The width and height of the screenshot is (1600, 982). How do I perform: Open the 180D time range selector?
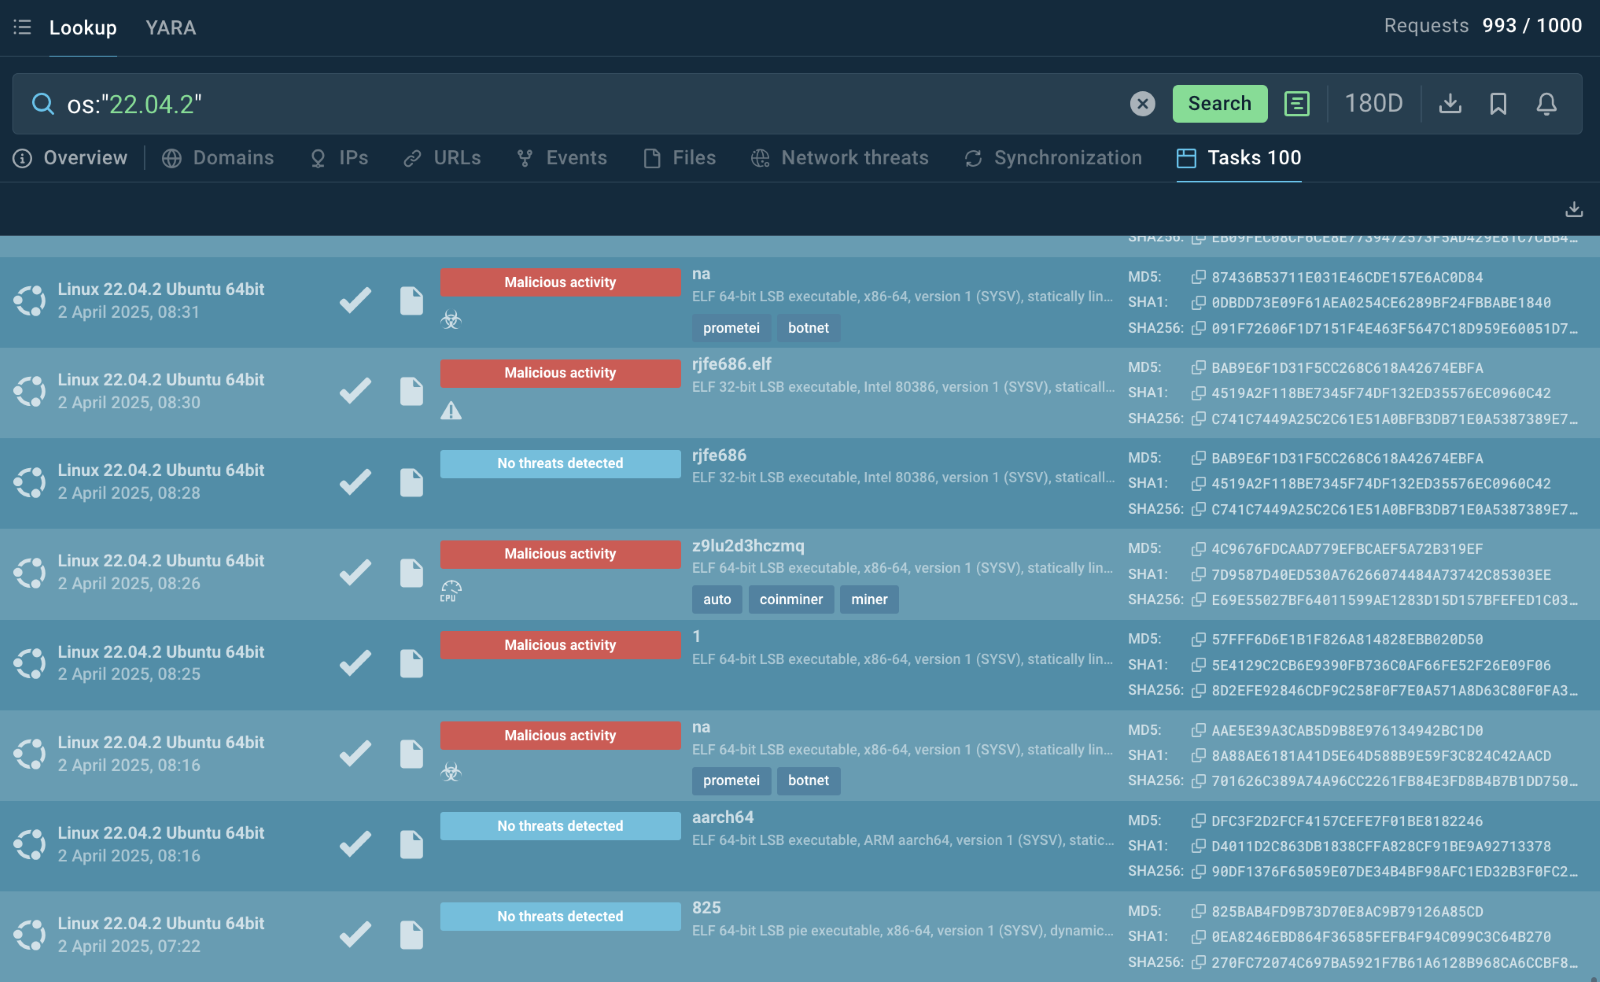point(1373,103)
